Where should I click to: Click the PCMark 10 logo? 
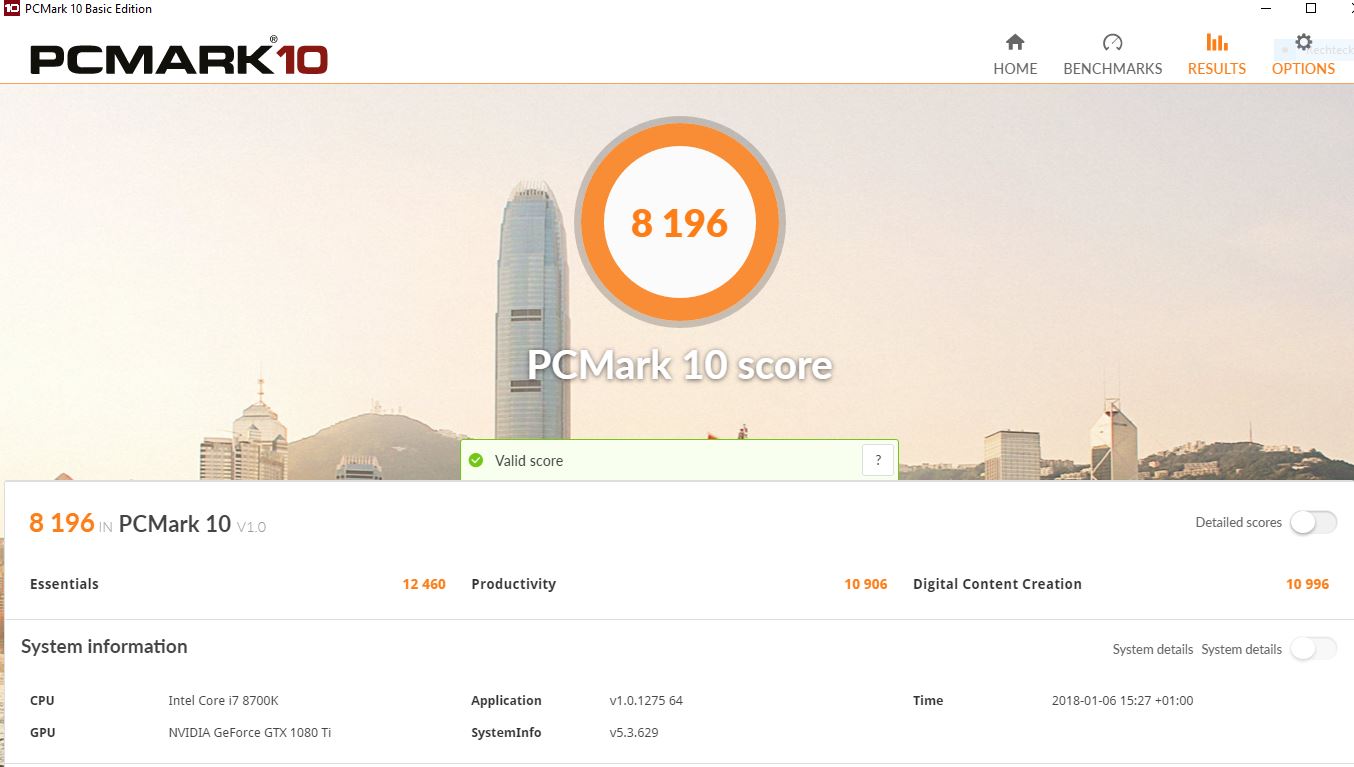click(x=179, y=57)
